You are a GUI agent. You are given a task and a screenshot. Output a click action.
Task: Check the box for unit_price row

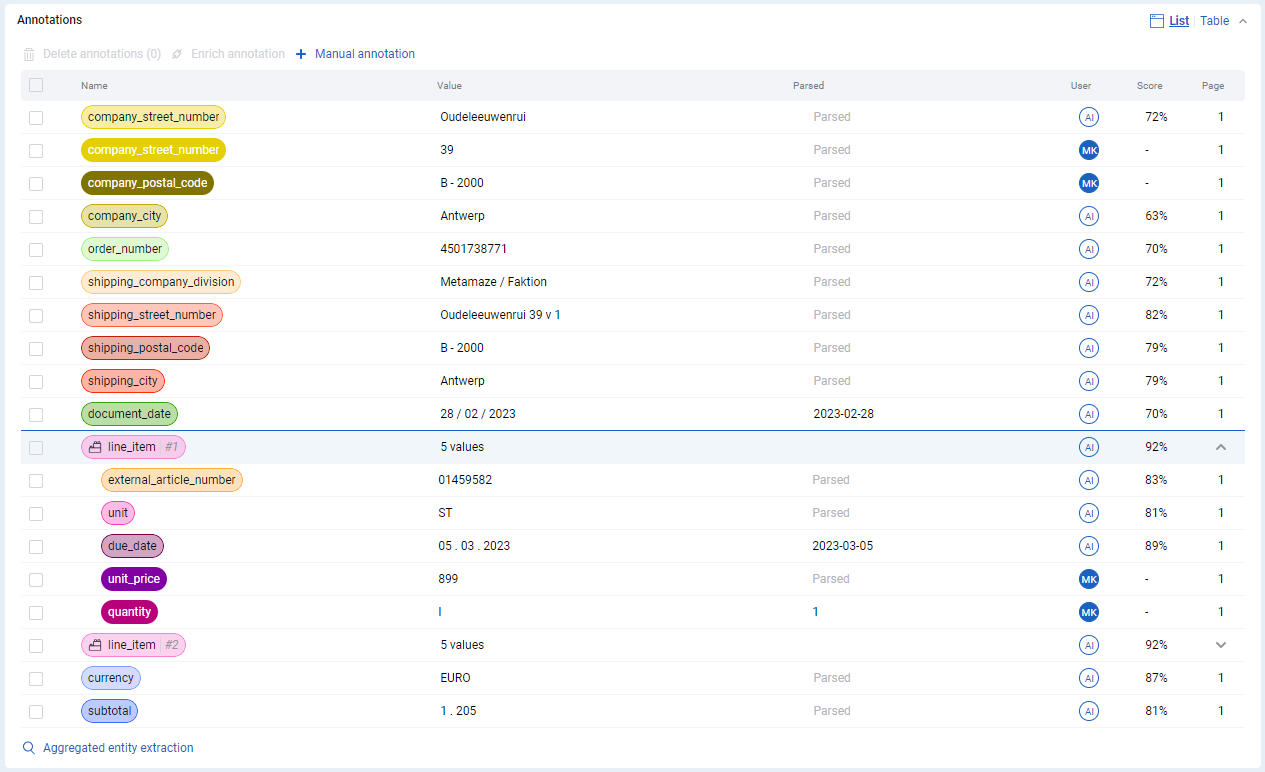point(36,580)
